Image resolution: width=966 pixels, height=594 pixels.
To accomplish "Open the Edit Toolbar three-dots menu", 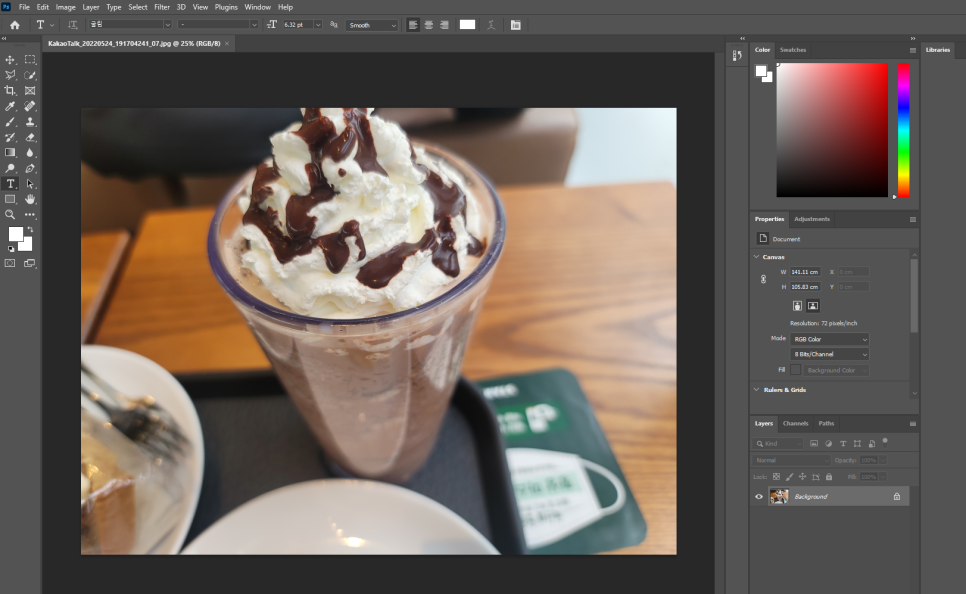I will click(30, 214).
